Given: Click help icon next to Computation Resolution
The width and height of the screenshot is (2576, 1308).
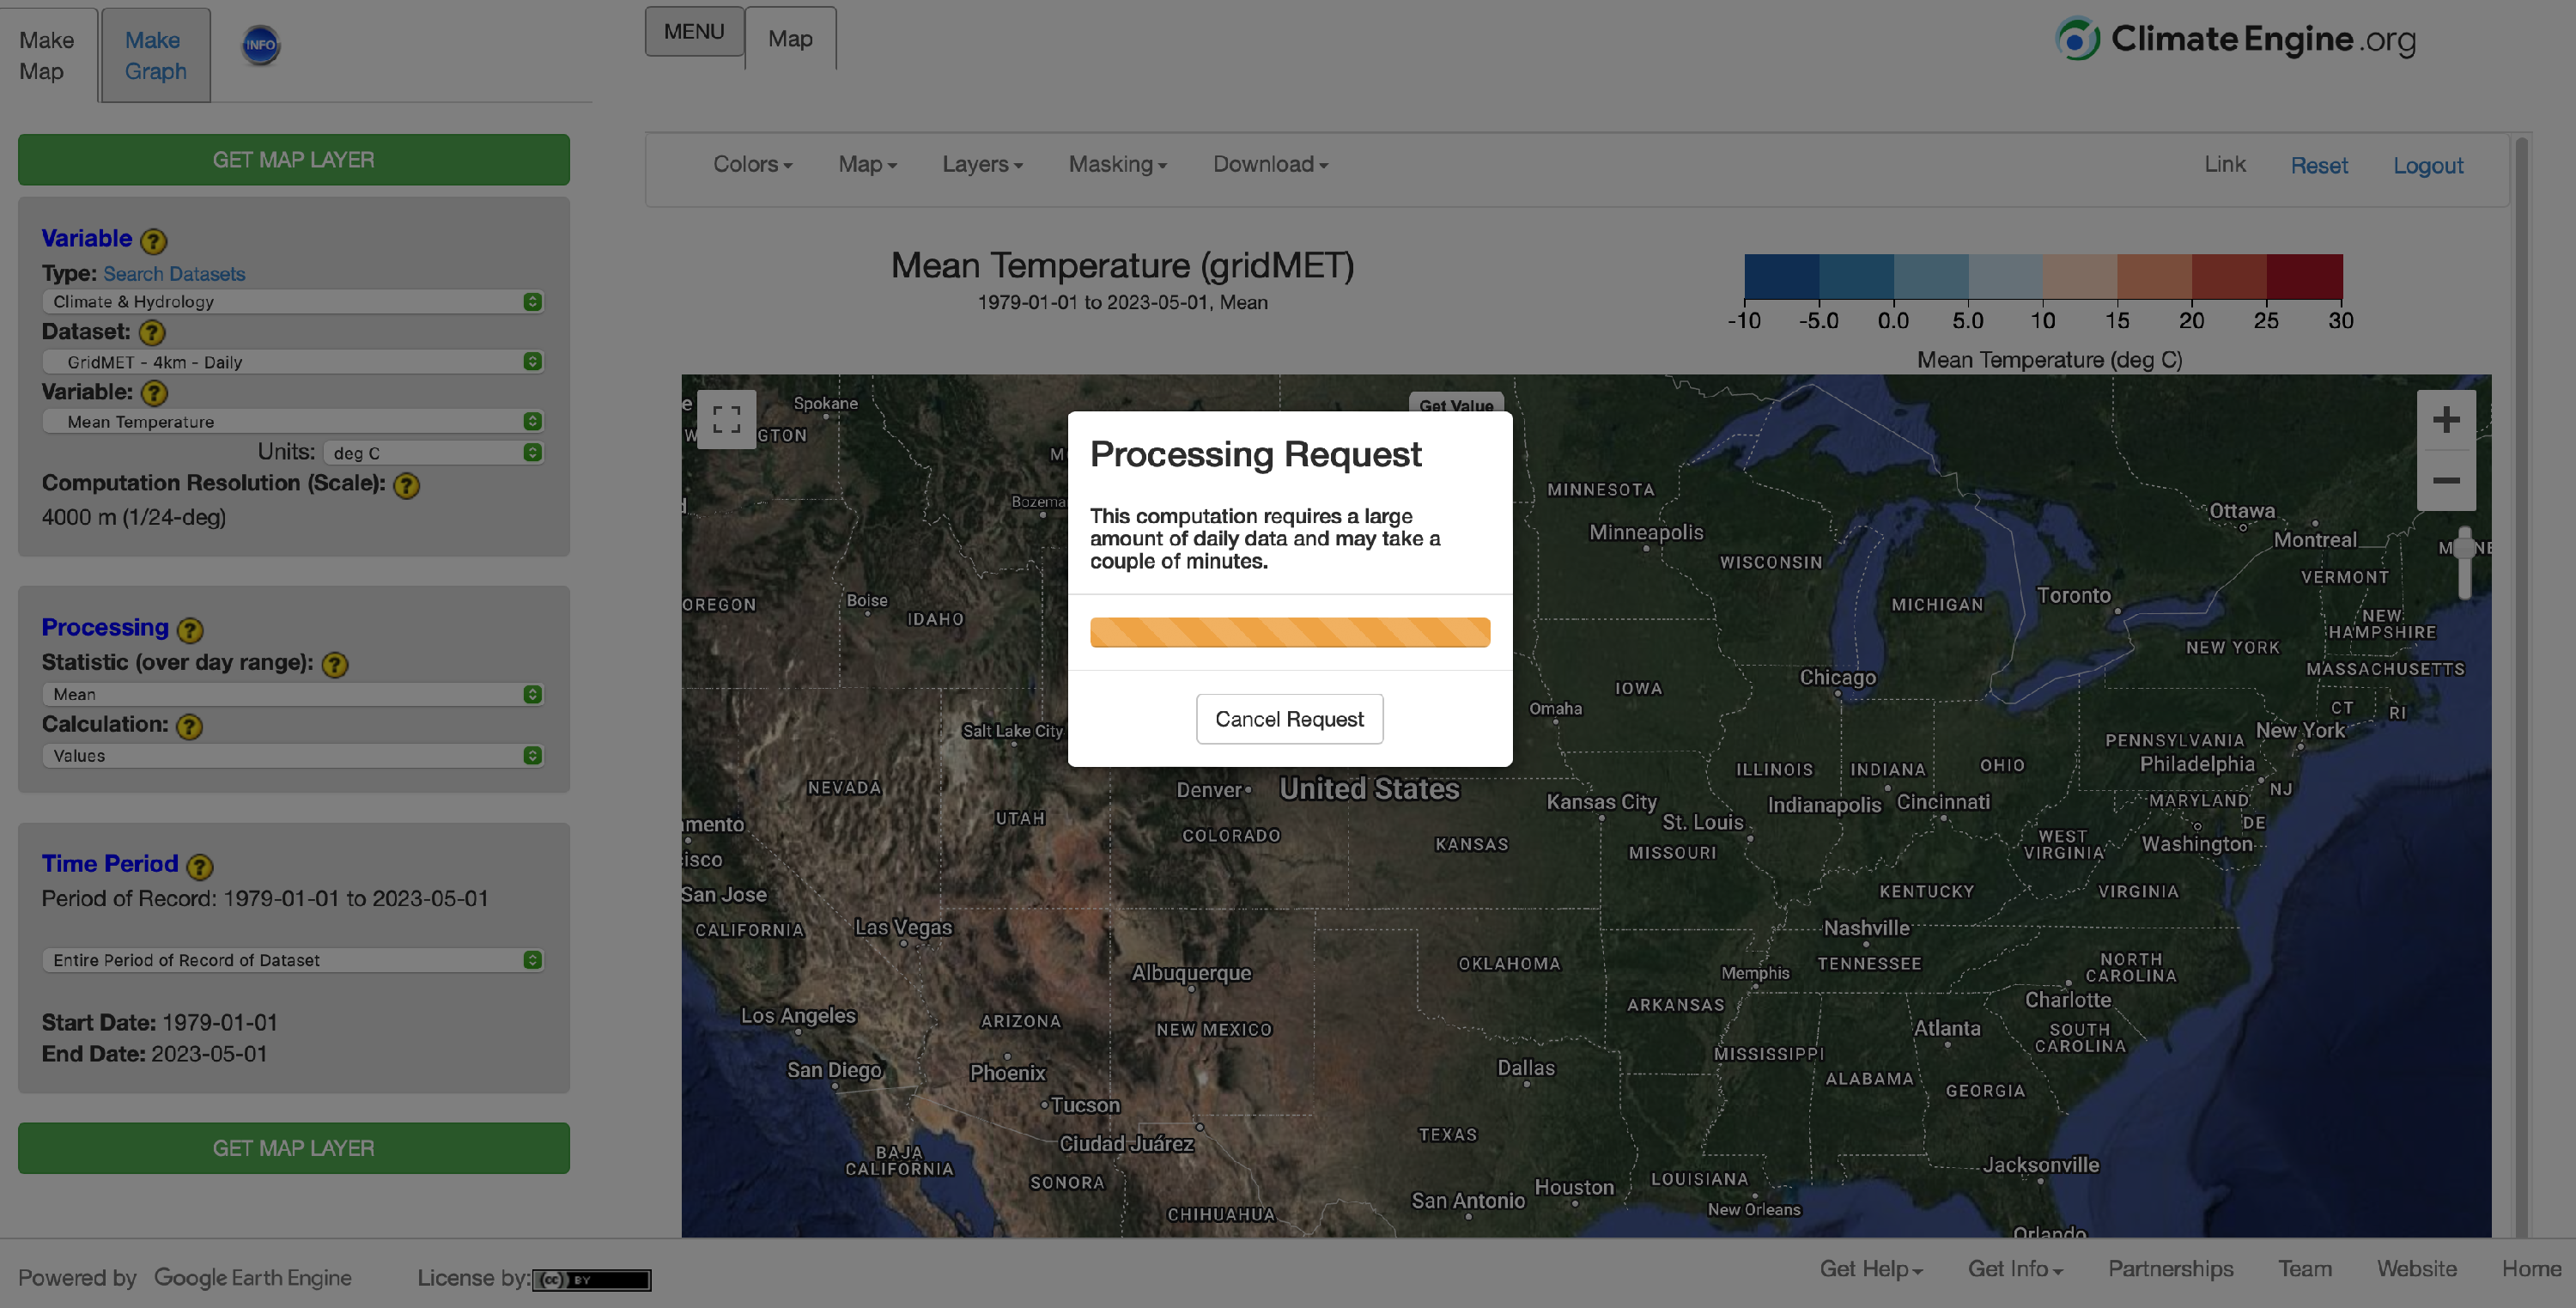Looking at the screenshot, I should [406, 486].
